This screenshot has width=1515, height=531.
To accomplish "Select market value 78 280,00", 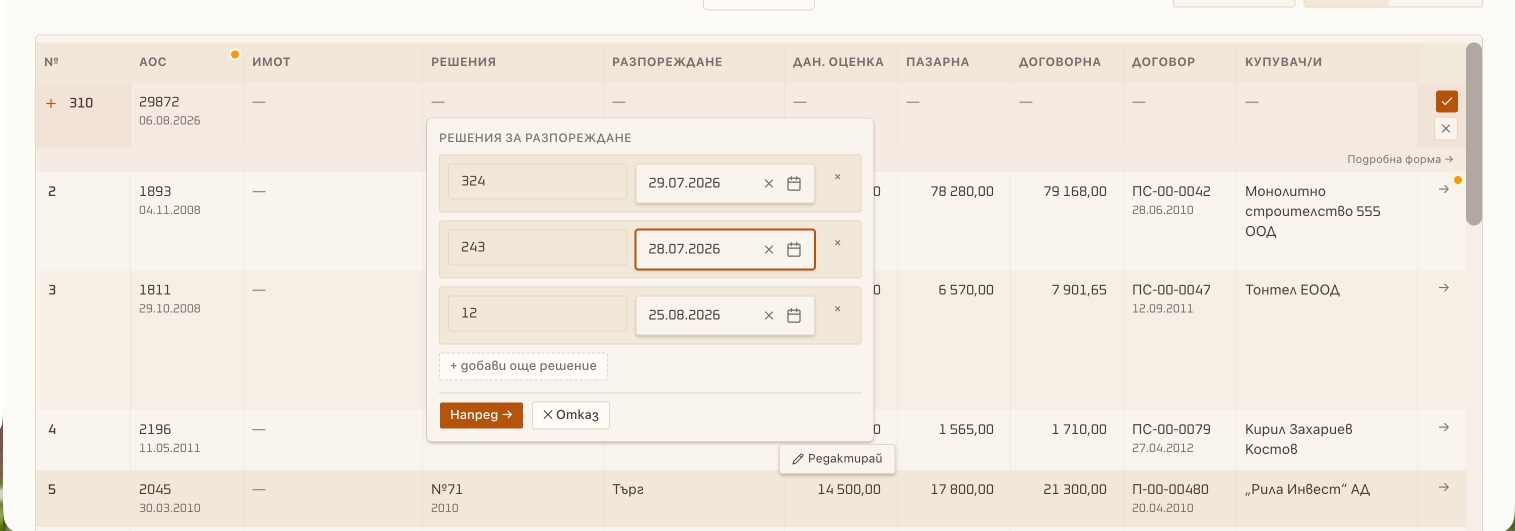I will [962, 191].
